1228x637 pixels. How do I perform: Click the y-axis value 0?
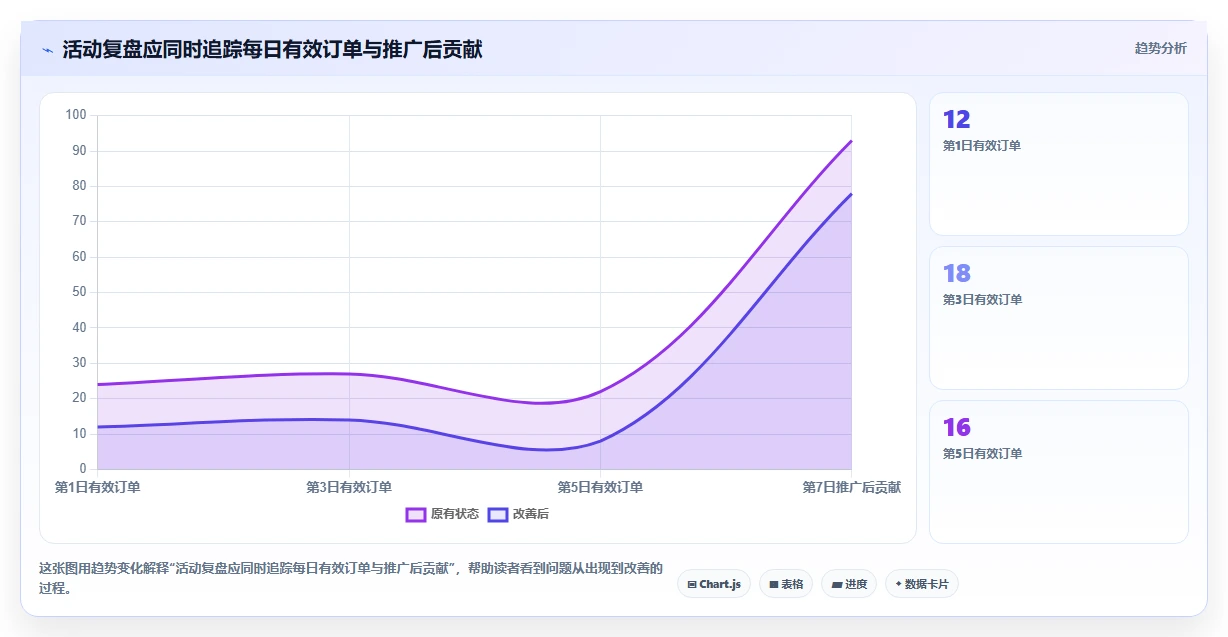83,469
